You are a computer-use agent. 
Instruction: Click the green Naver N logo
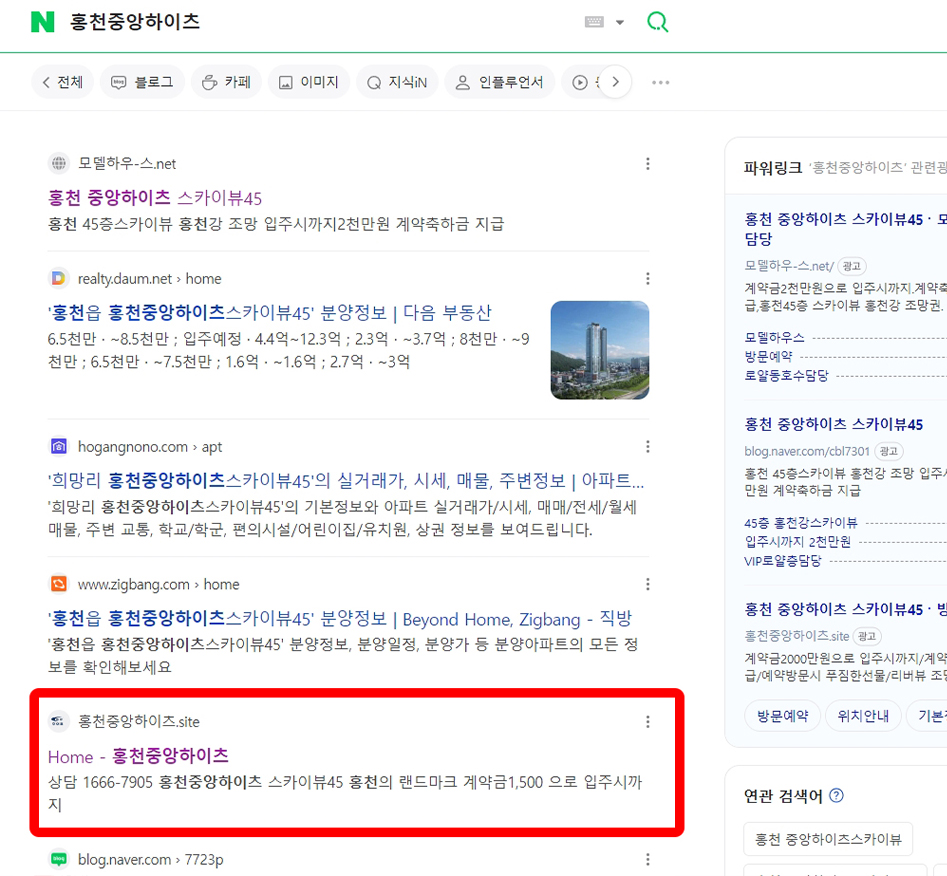pyautogui.click(x=42, y=22)
